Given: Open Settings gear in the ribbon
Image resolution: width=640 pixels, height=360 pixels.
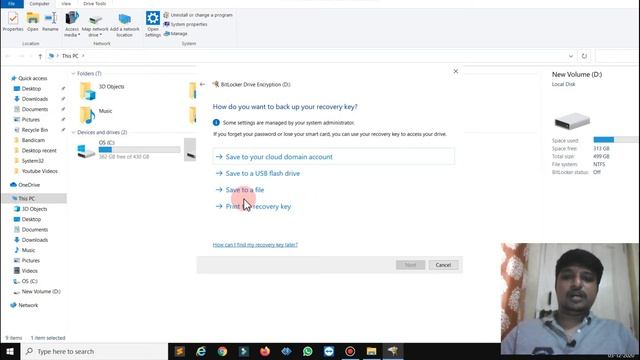Looking at the screenshot, I should [153, 24].
